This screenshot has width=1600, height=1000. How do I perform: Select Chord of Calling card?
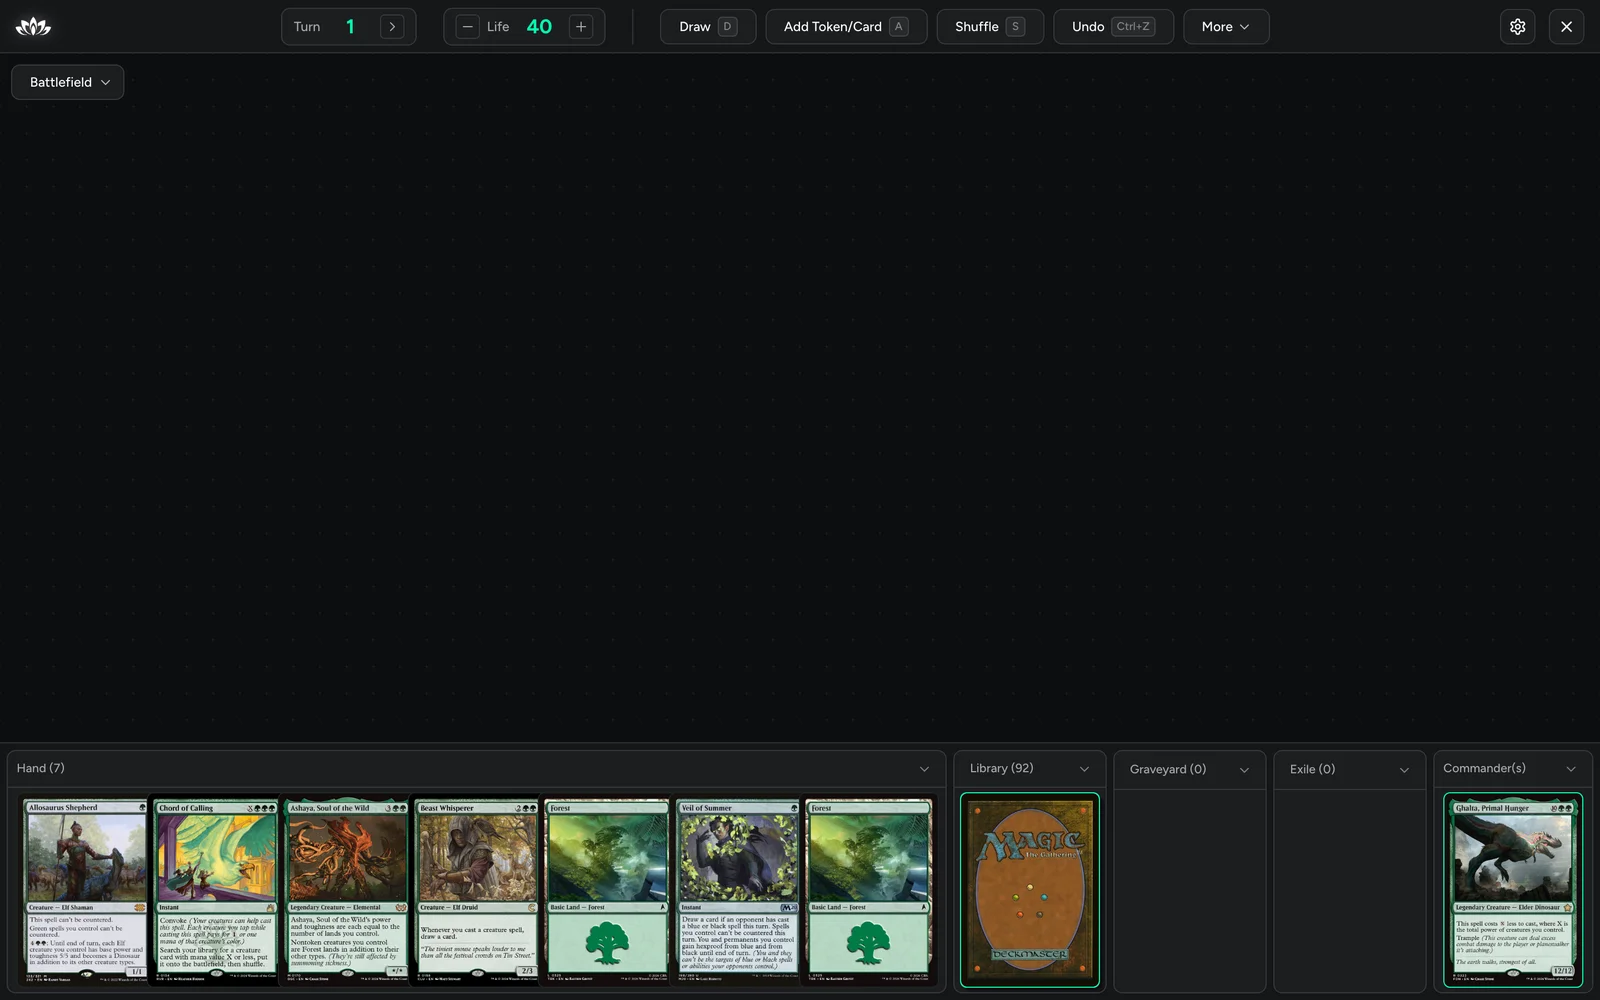point(216,891)
